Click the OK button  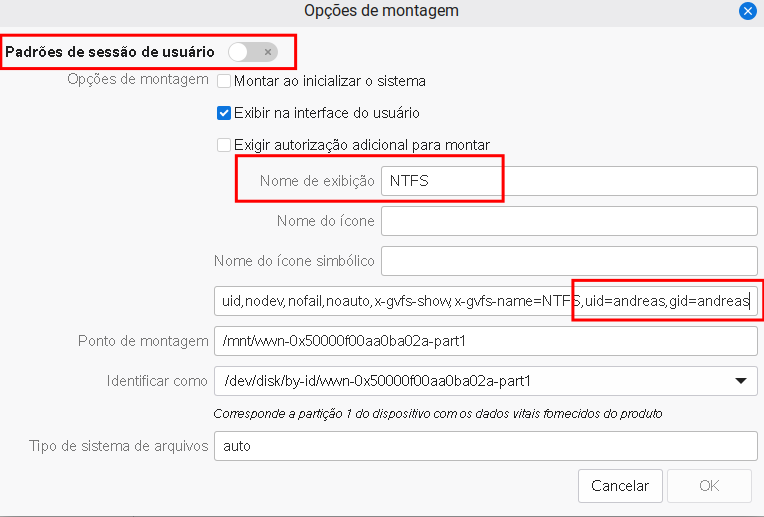709,486
